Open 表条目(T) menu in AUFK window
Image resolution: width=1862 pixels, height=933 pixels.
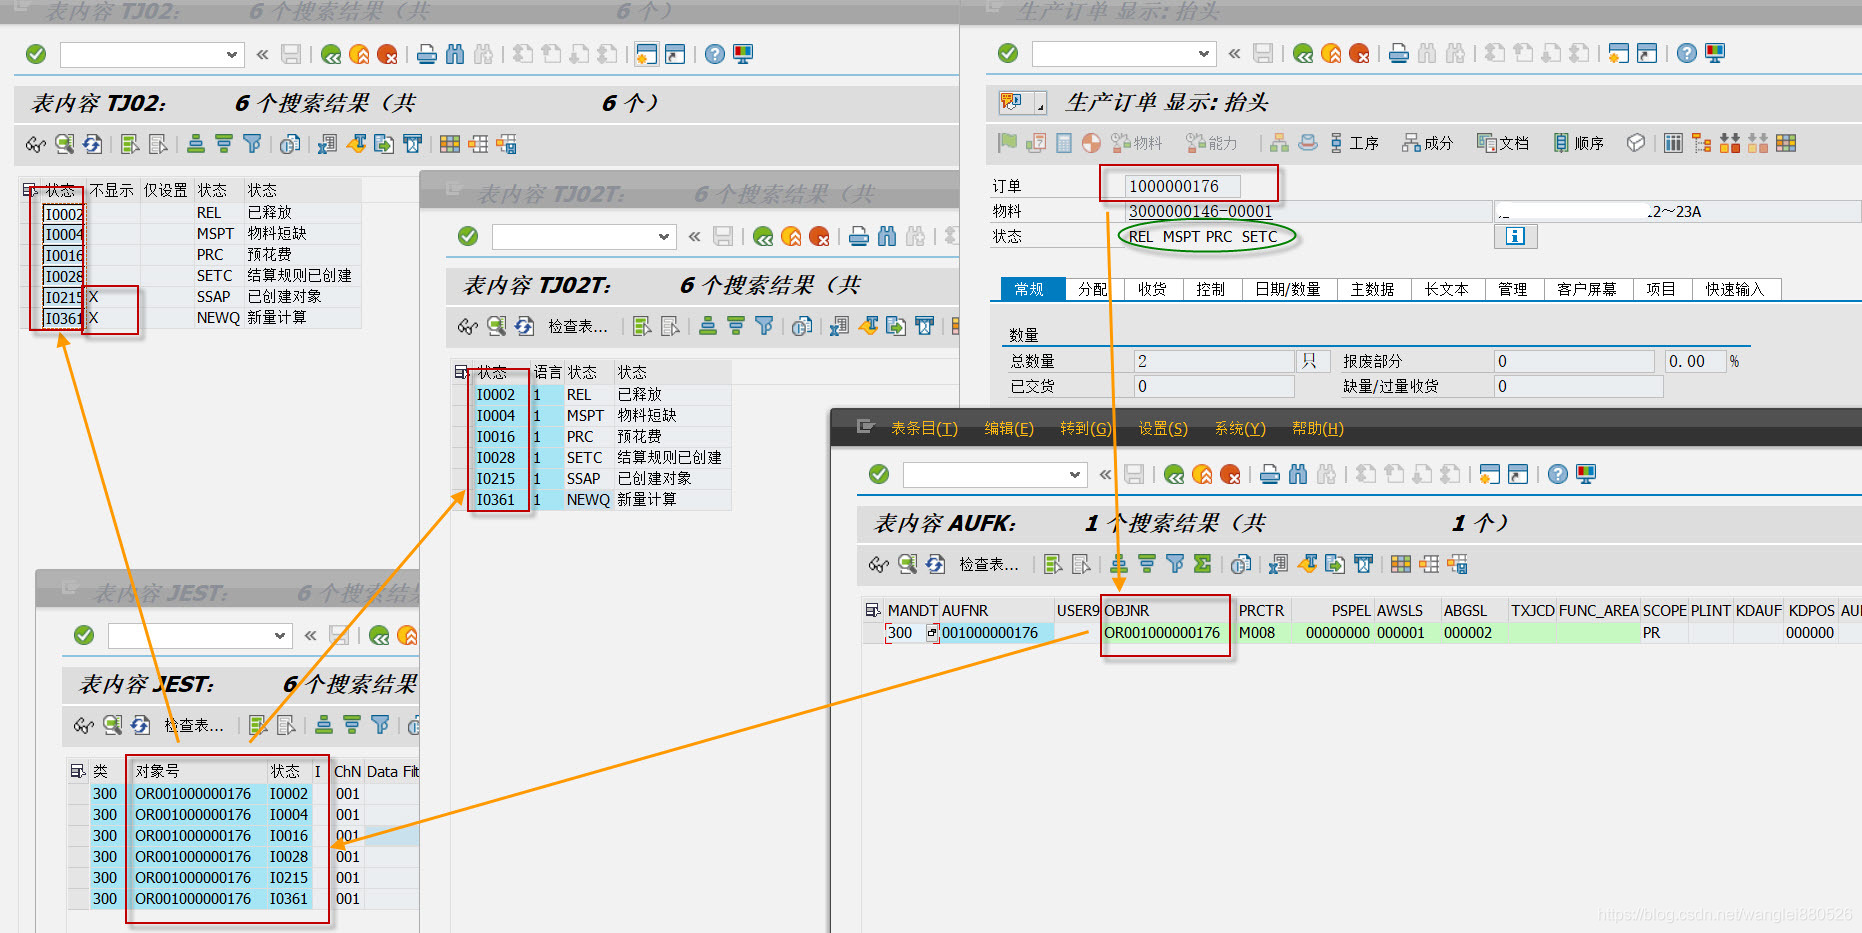(x=924, y=428)
